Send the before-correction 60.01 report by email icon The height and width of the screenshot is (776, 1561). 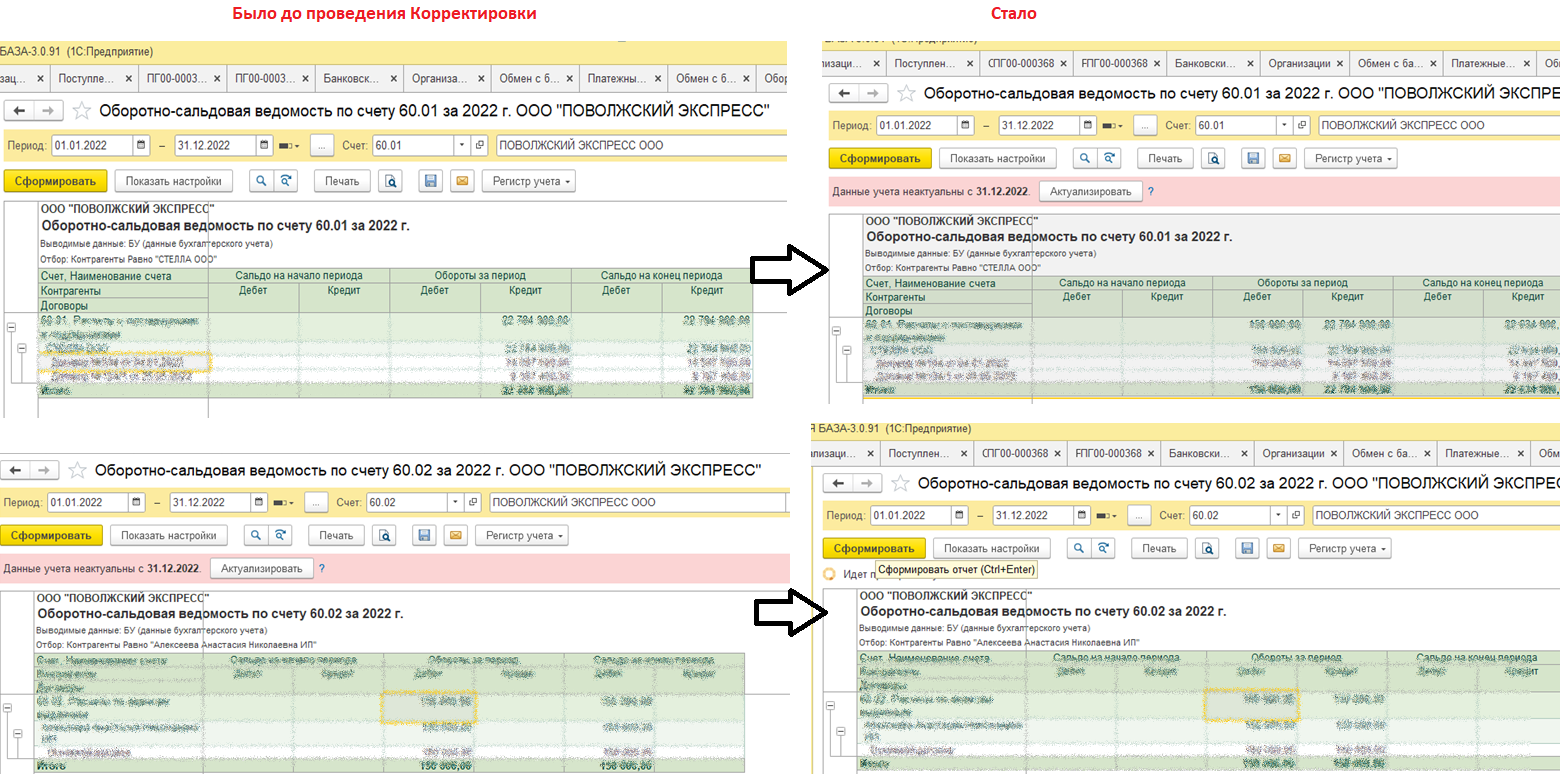(x=461, y=181)
